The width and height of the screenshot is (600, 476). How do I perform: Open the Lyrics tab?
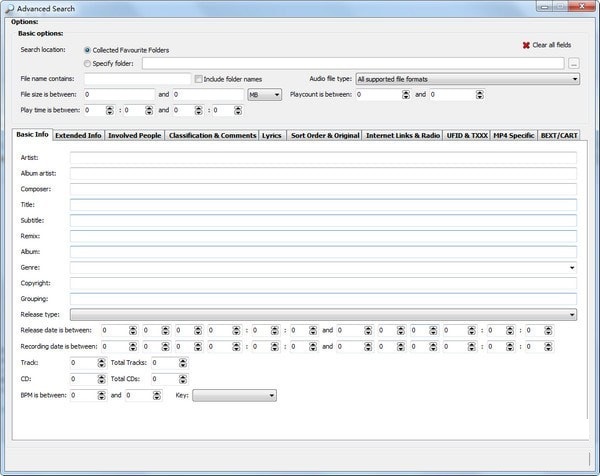pos(271,135)
